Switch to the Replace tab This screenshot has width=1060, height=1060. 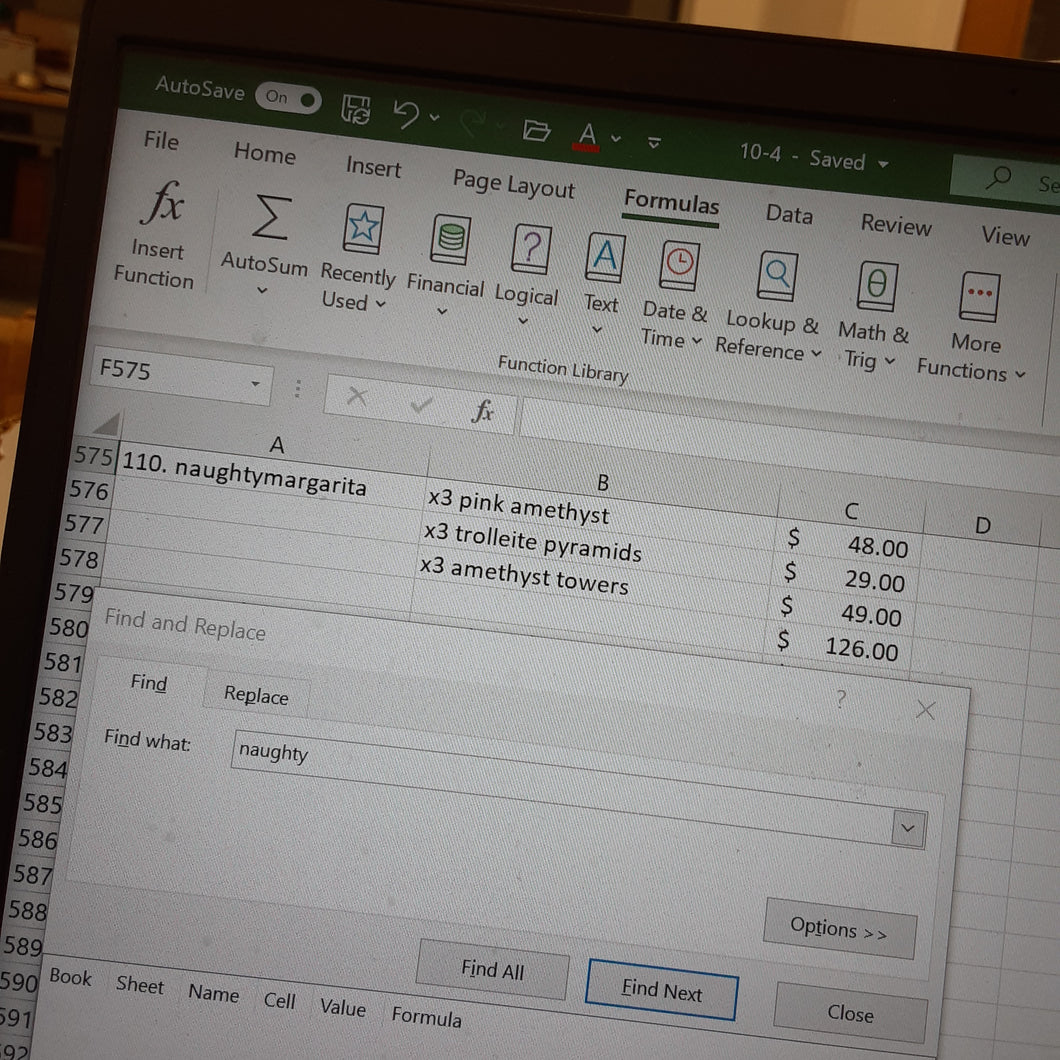pos(256,695)
